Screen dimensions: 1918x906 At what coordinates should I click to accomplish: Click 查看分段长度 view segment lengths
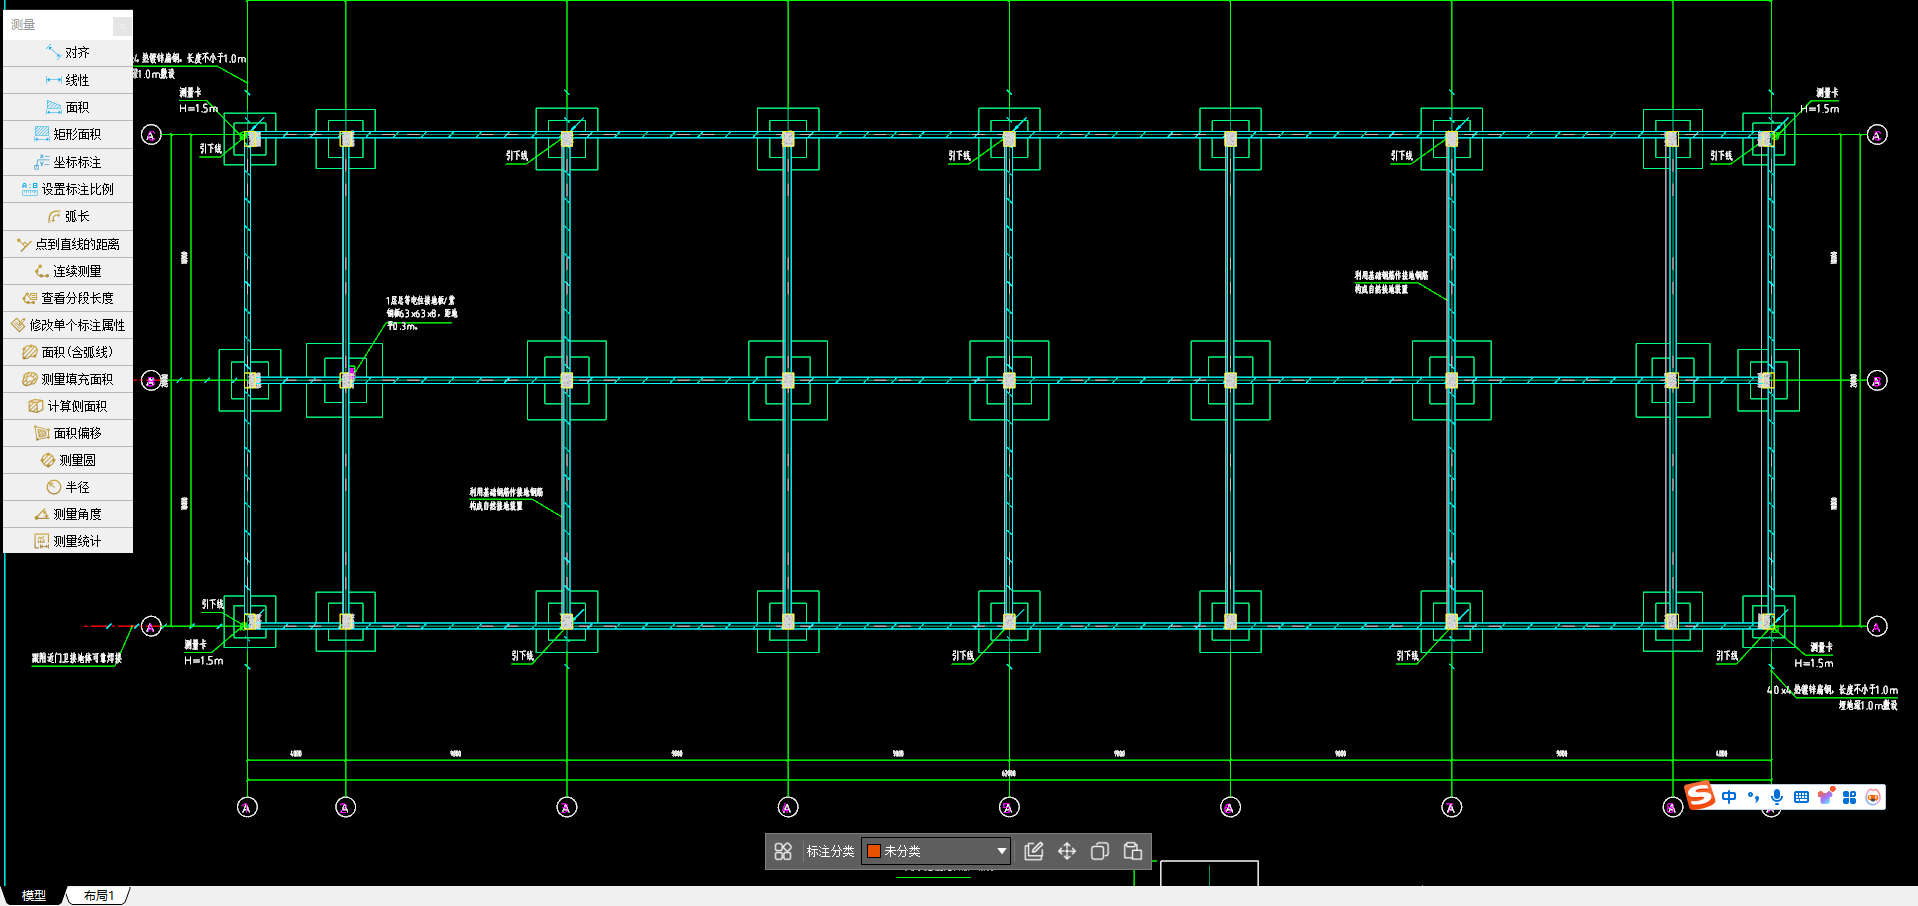[x=68, y=298]
